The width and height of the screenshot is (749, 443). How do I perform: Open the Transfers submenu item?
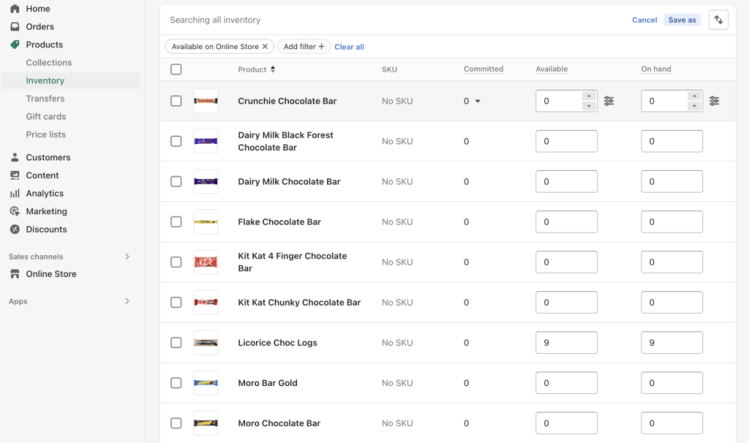[45, 99]
